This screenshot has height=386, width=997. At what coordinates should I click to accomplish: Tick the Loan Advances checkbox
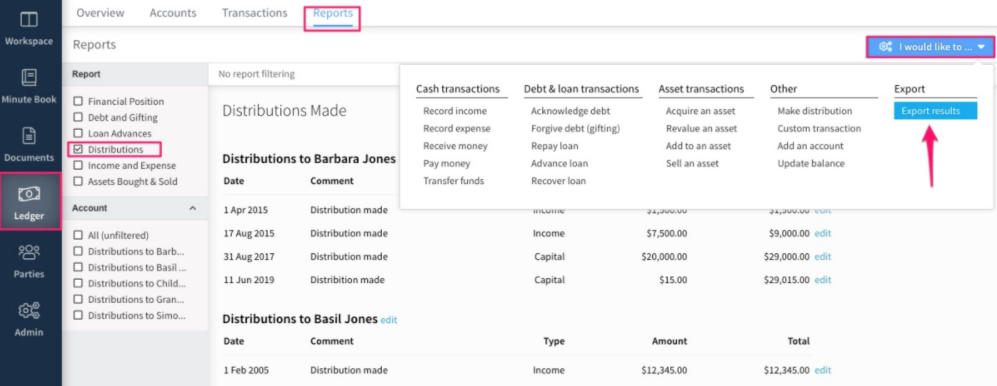pos(78,134)
